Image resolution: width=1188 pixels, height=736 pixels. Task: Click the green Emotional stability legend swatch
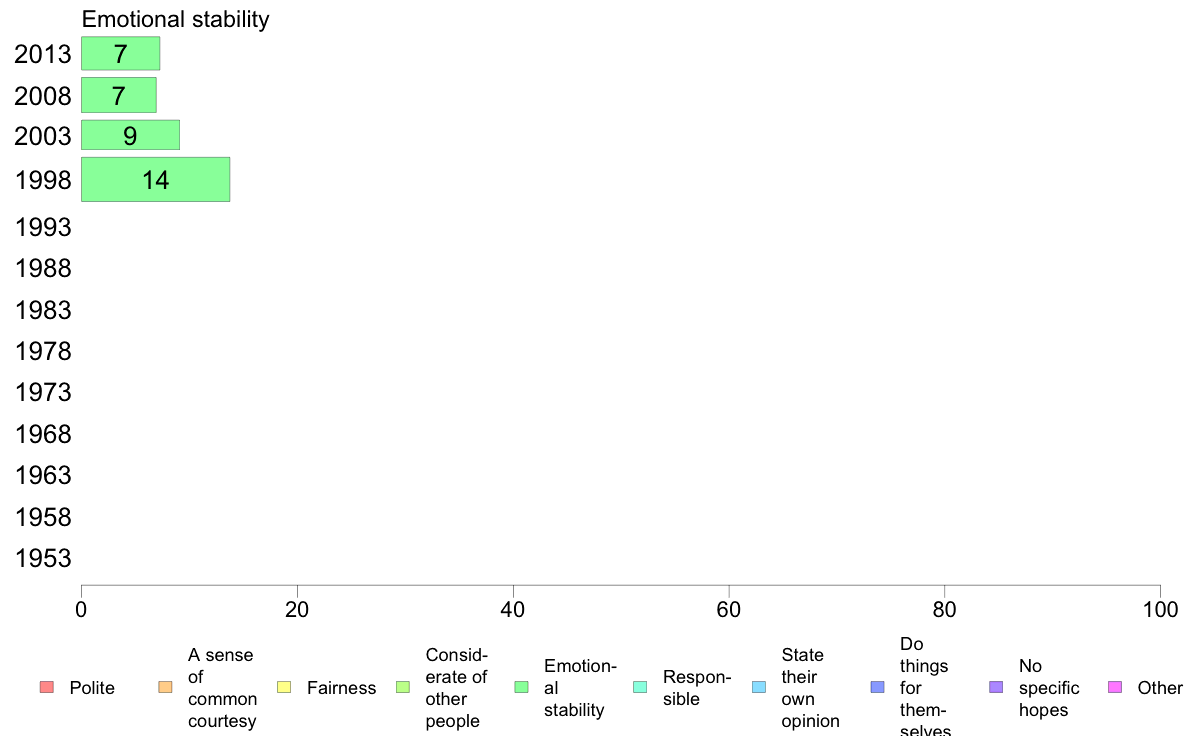(521, 687)
